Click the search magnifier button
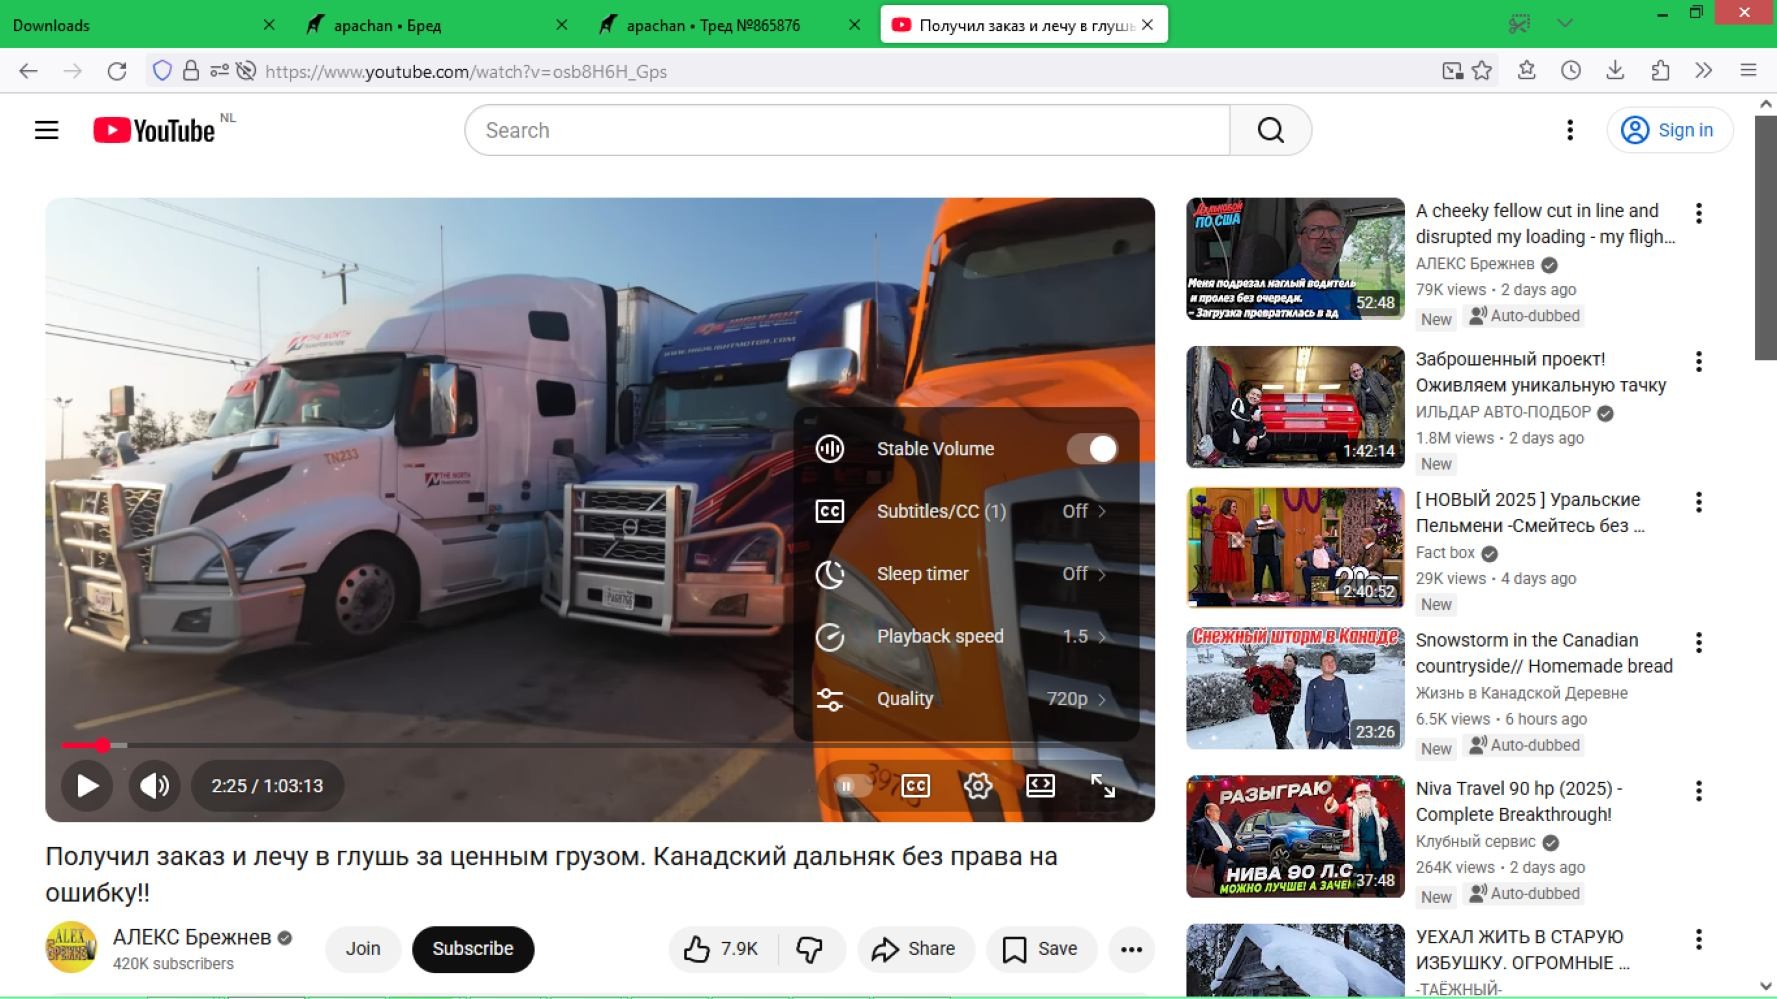Viewport: 1777px width, 999px height. click(x=1270, y=130)
